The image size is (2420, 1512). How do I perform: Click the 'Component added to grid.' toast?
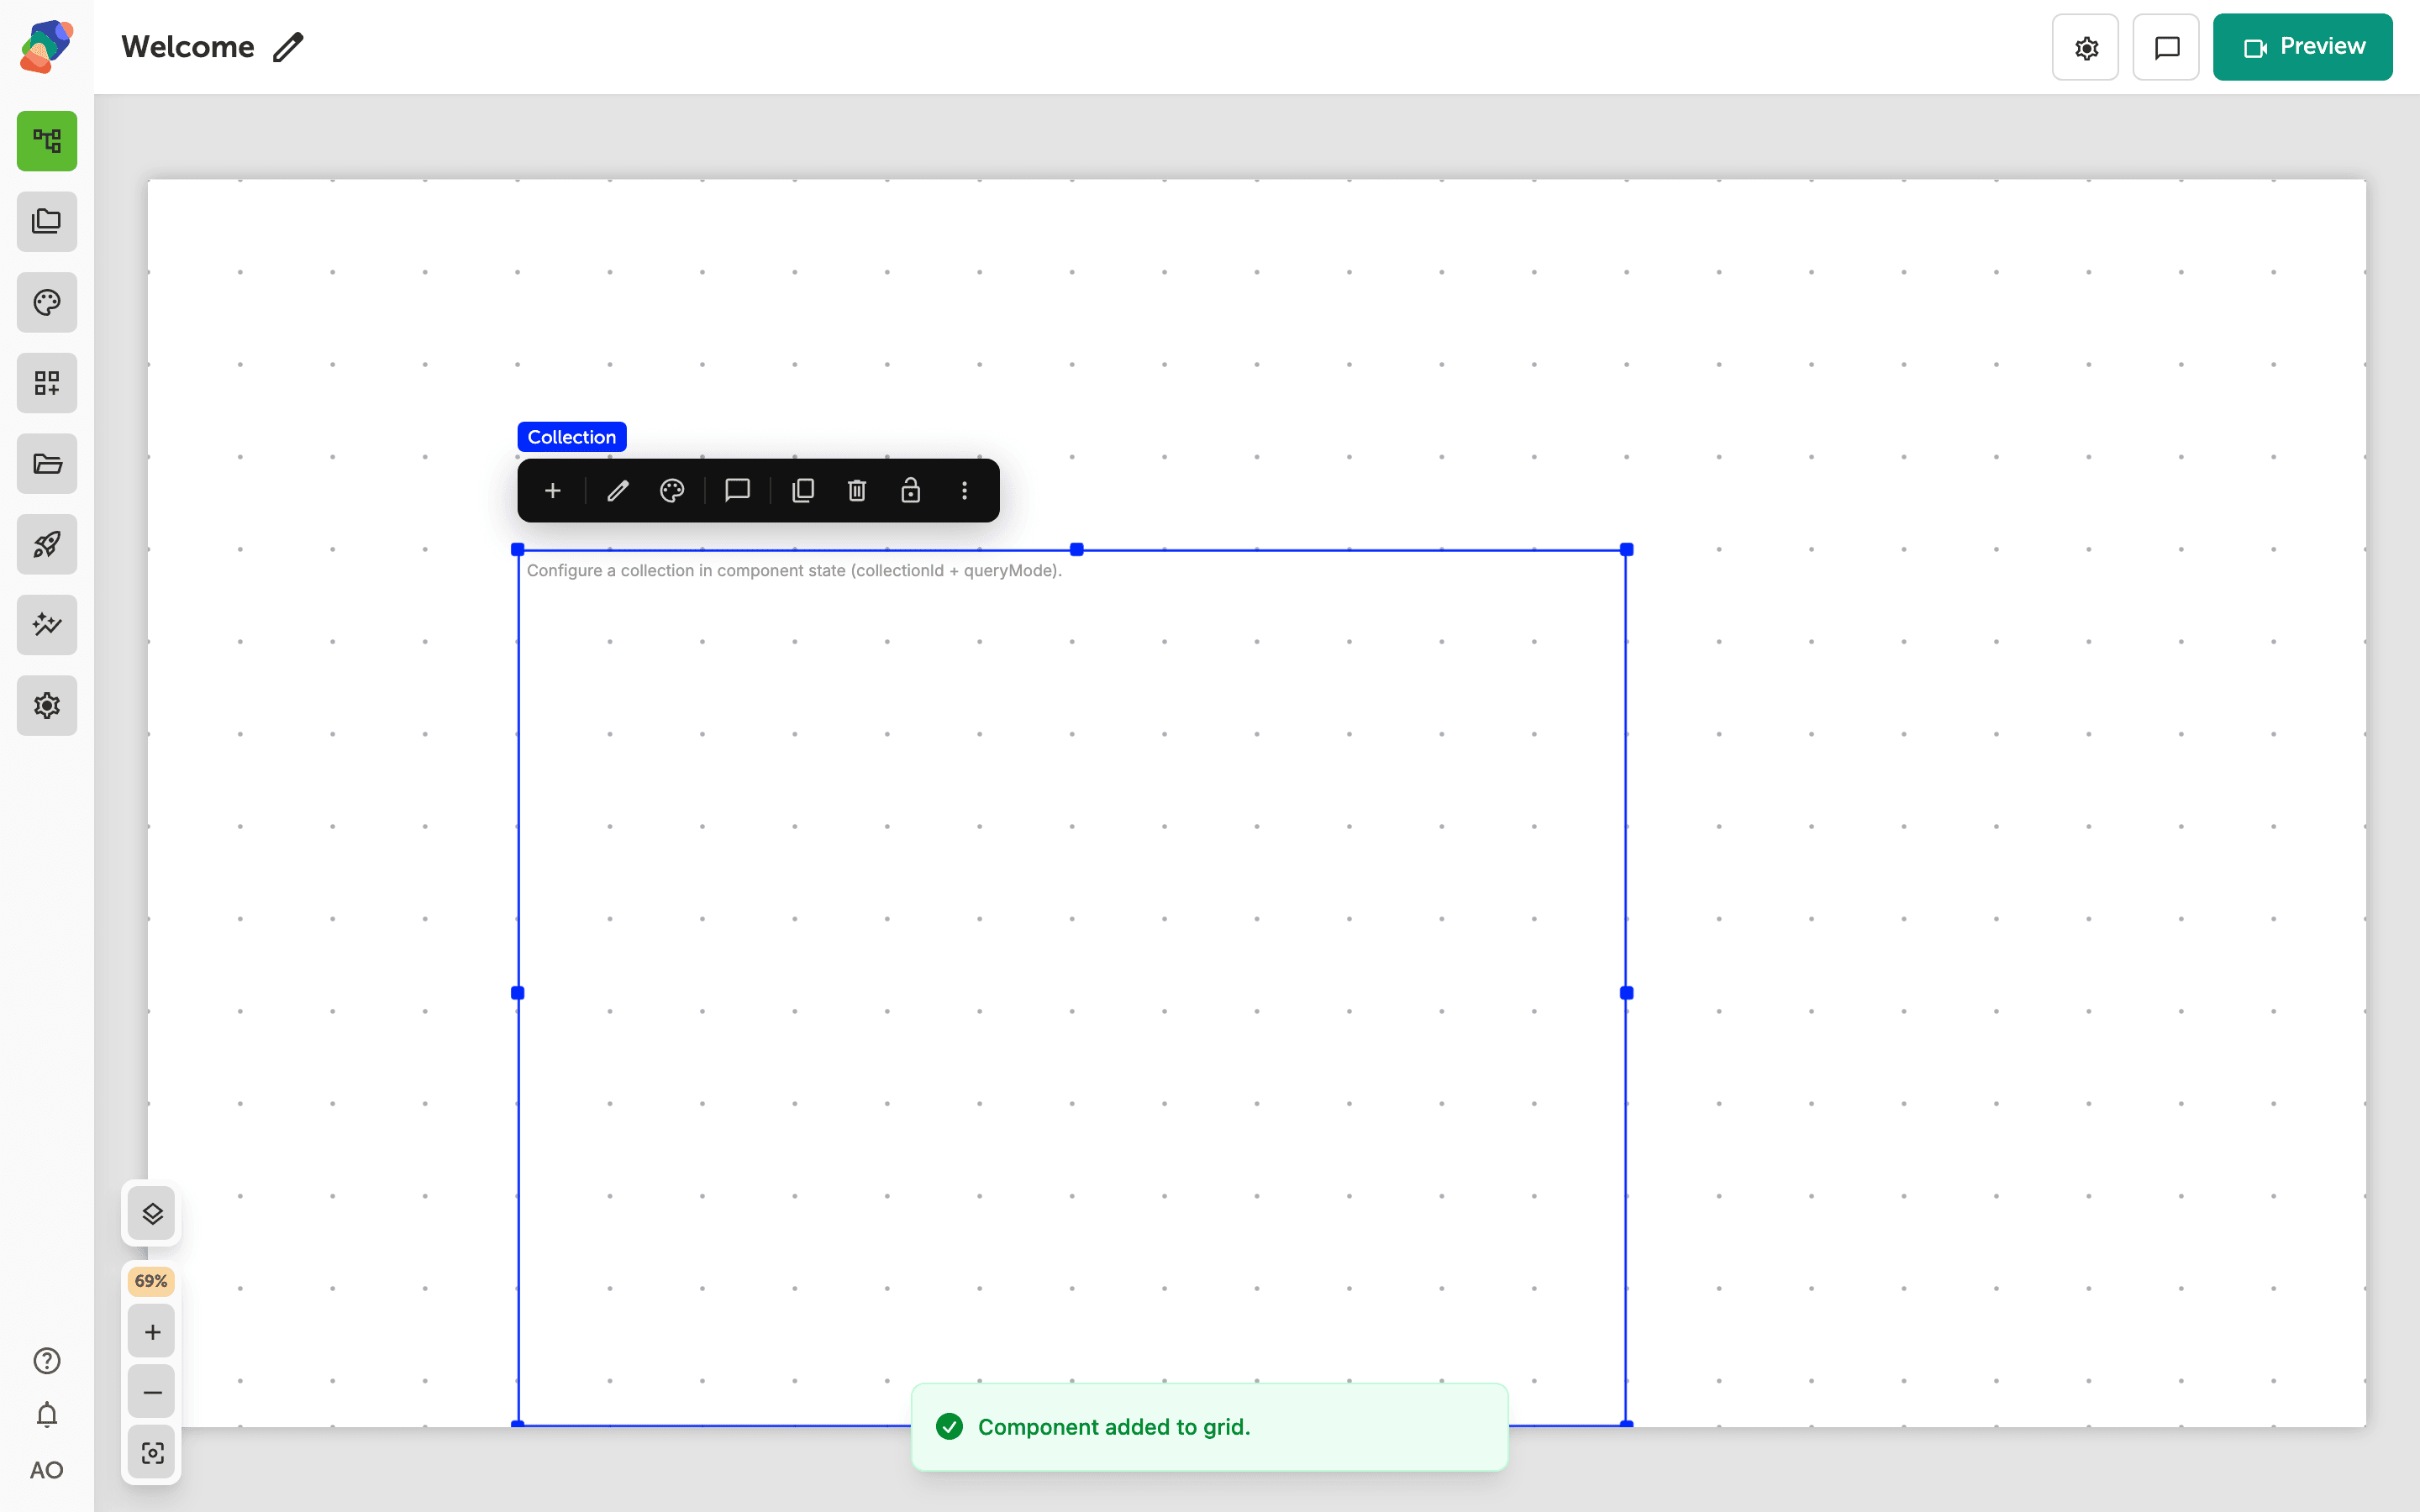coord(1209,1427)
